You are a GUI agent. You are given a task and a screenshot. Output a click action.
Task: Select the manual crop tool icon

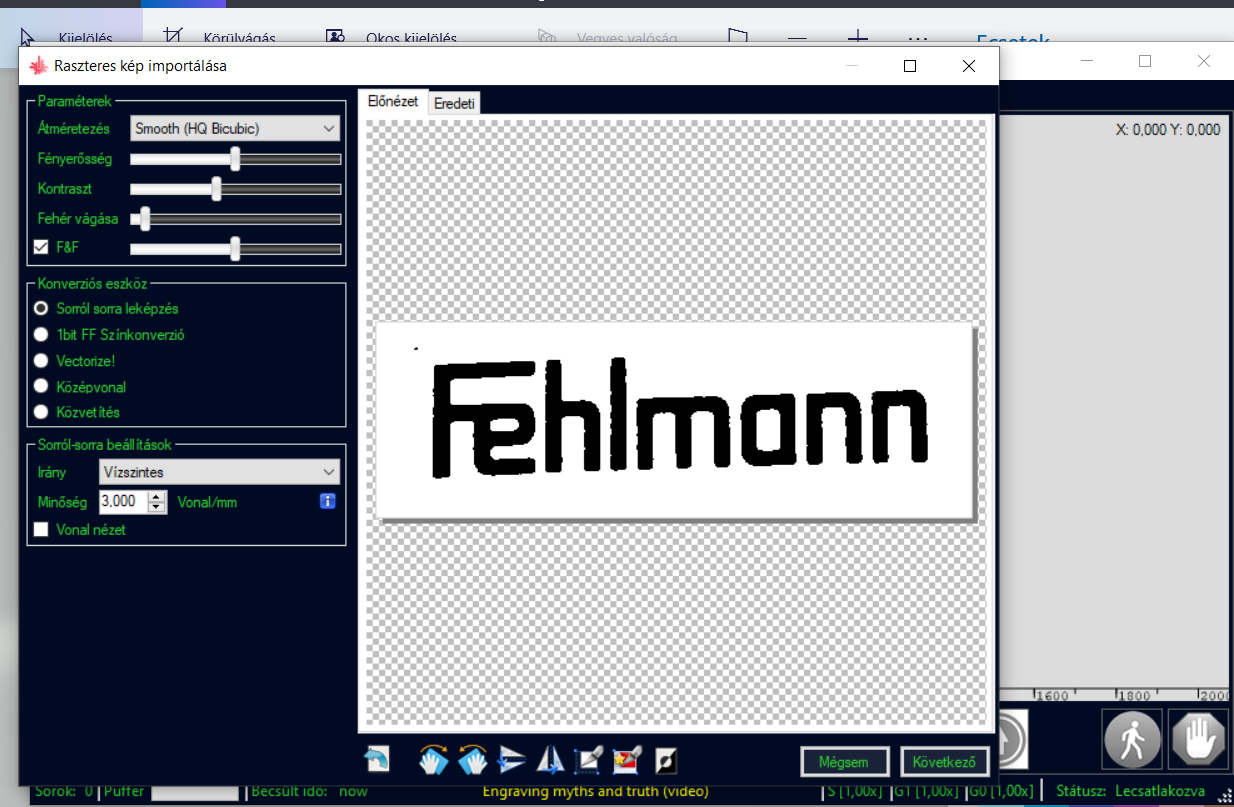click(588, 761)
